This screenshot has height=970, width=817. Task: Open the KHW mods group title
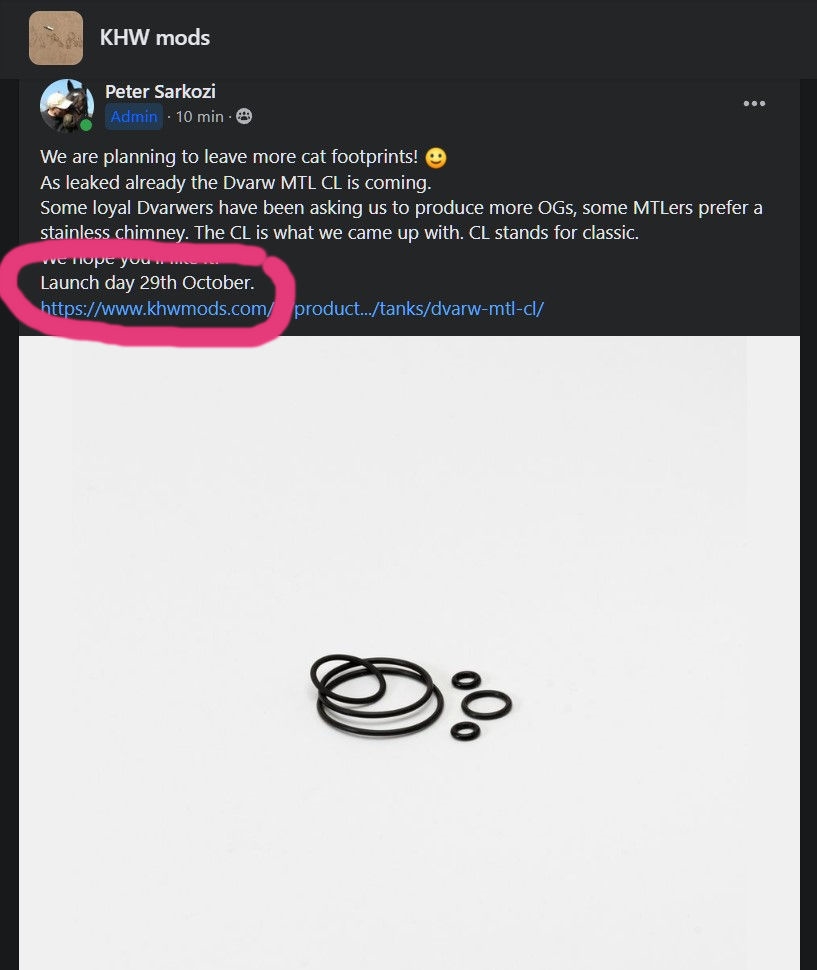point(155,38)
